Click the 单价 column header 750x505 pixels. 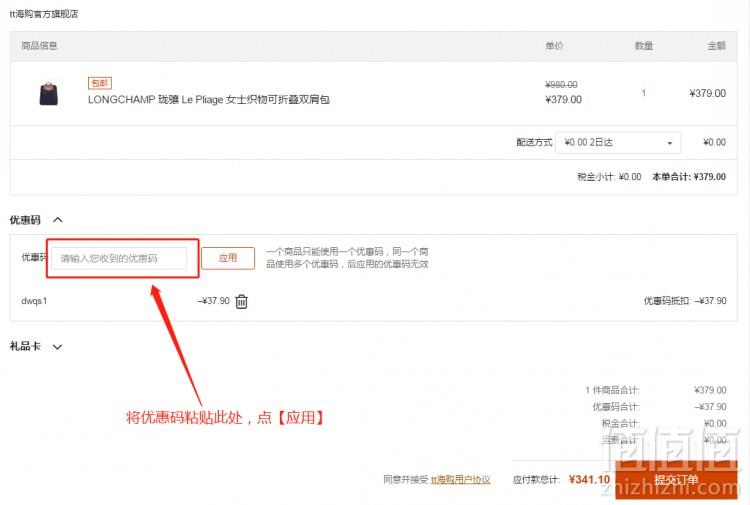[x=554, y=46]
